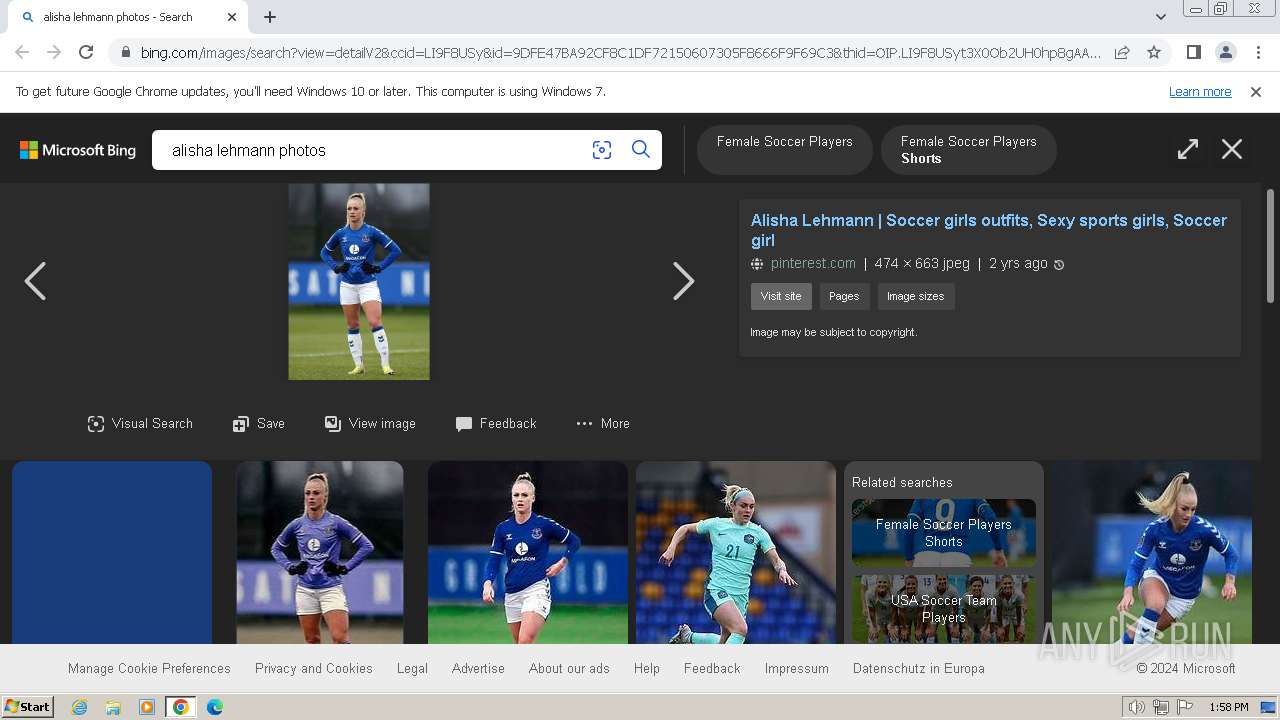Click the address bar URL

click(x=620, y=53)
